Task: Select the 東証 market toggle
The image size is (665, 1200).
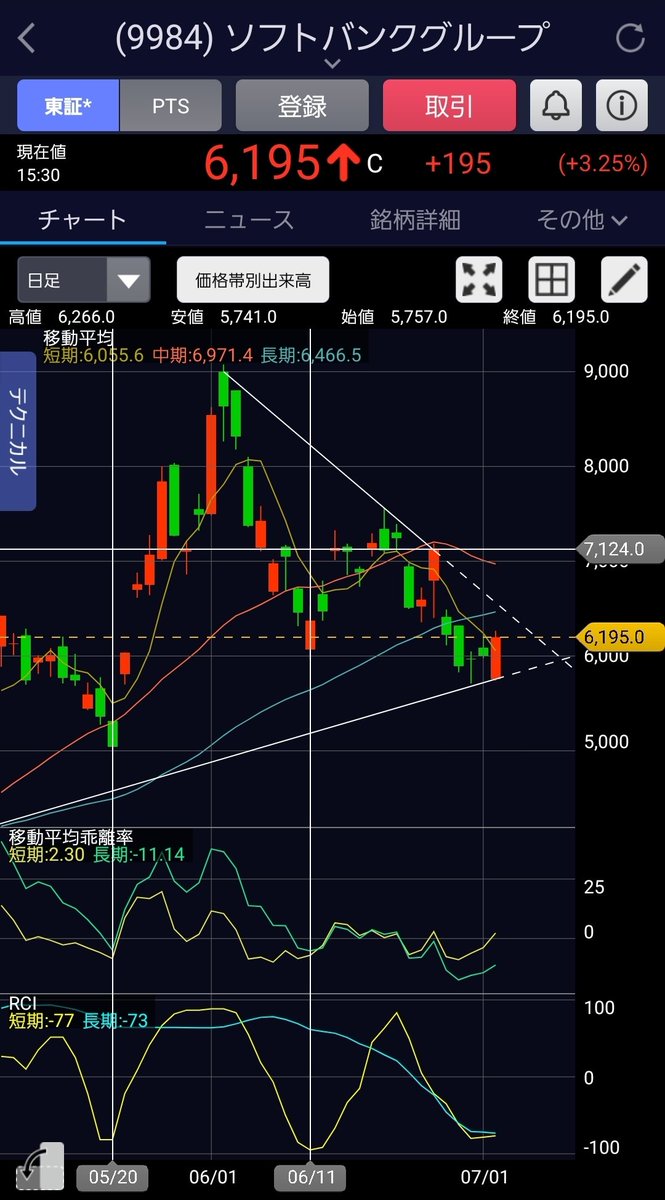Action: tap(68, 106)
